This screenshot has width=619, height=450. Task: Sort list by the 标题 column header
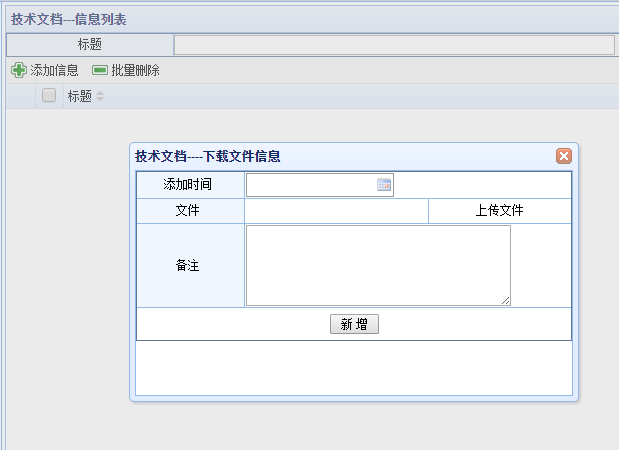(x=79, y=96)
